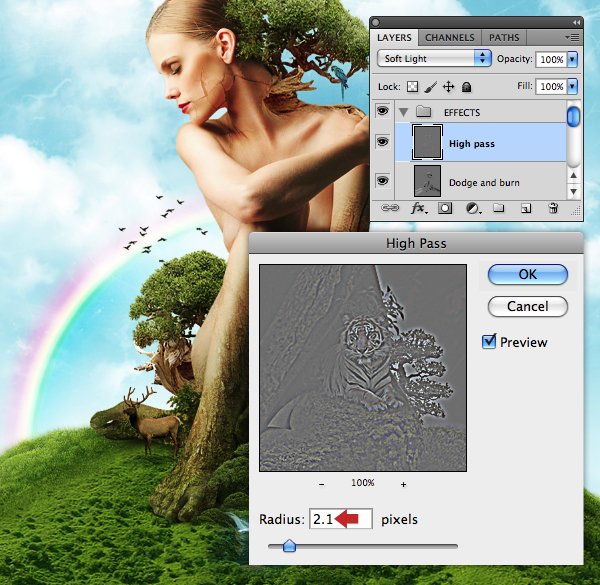600x585 pixels.
Task: Click Cancel in High Pass dialog
Action: 528,306
